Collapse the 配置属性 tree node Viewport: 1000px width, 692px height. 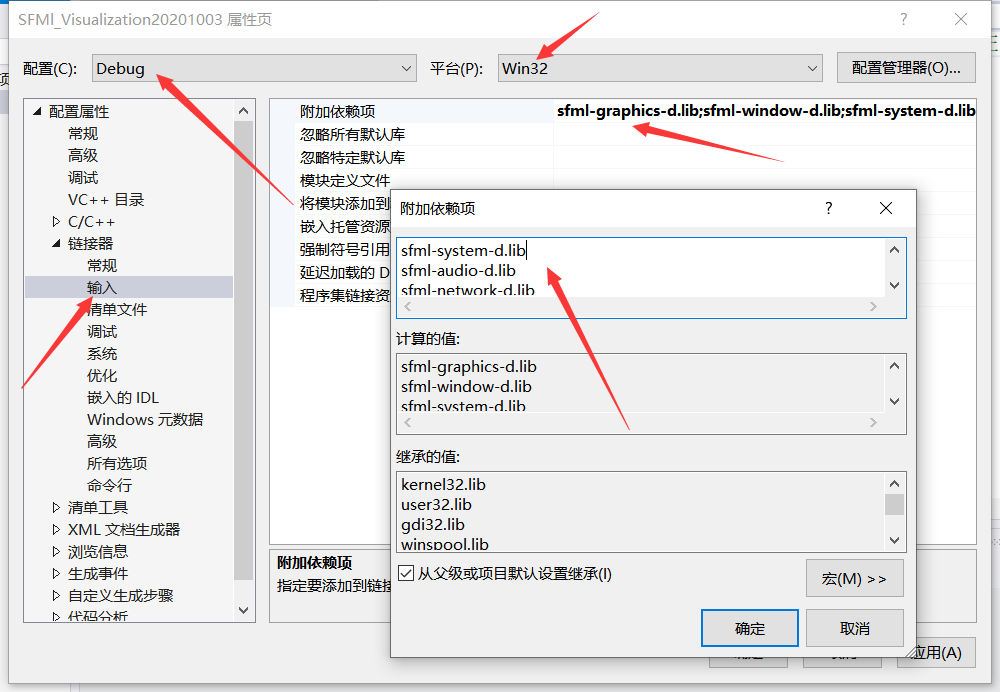(x=37, y=112)
